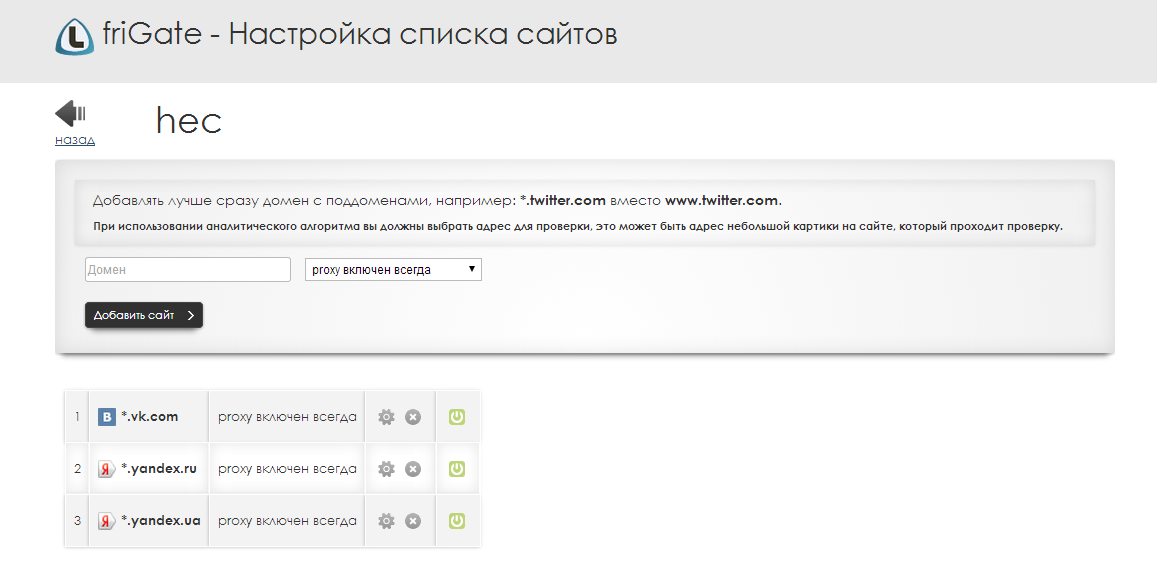Delete the *.yandex.ru entry
This screenshot has height=584, width=1157.
click(413, 469)
